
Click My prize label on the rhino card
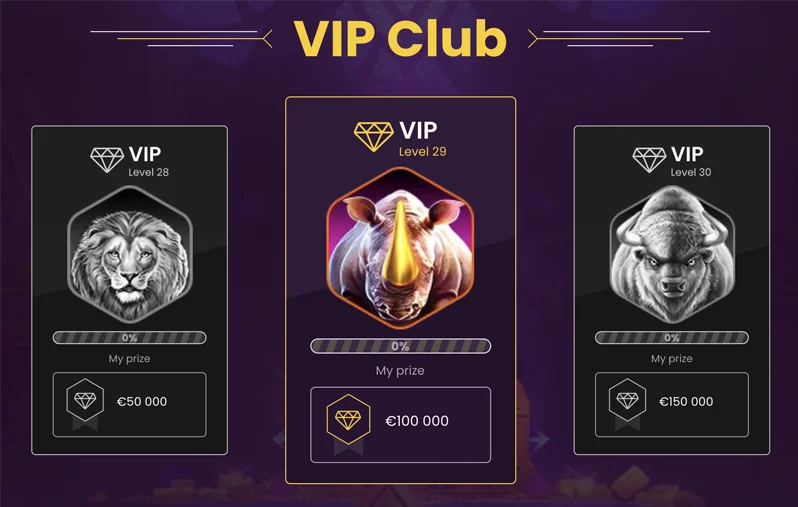(400, 371)
